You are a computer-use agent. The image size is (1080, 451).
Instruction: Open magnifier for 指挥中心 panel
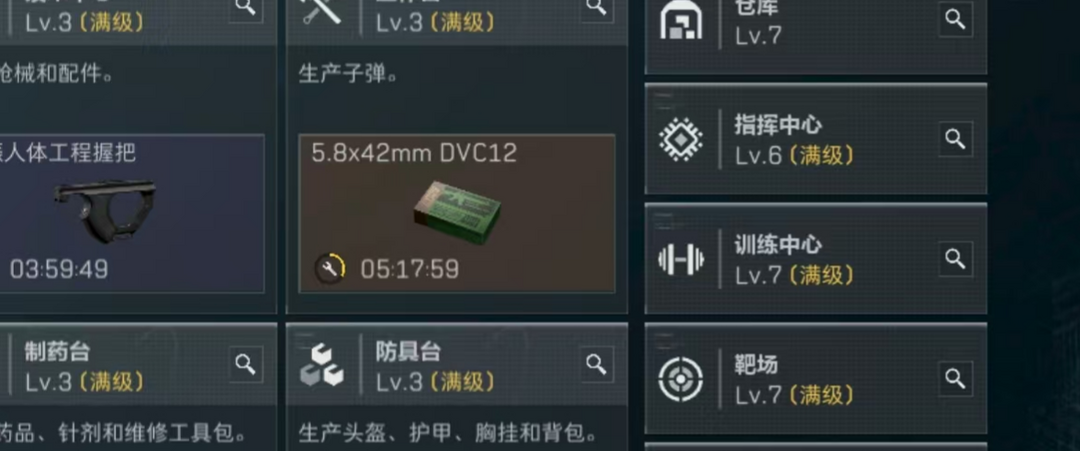click(x=955, y=139)
